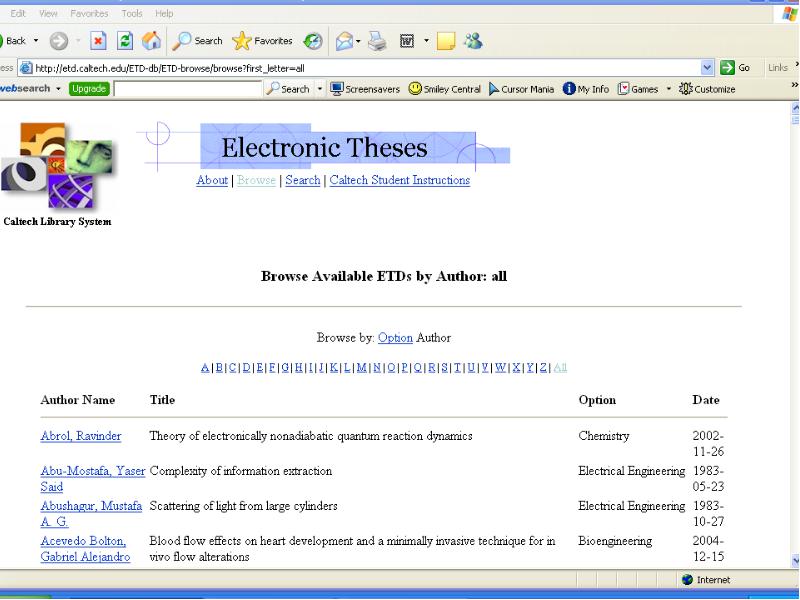Click the 'Bioengineering' option cell
This screenshot has height=600, width=800.
pyautogui.click(x=615, y=541)
